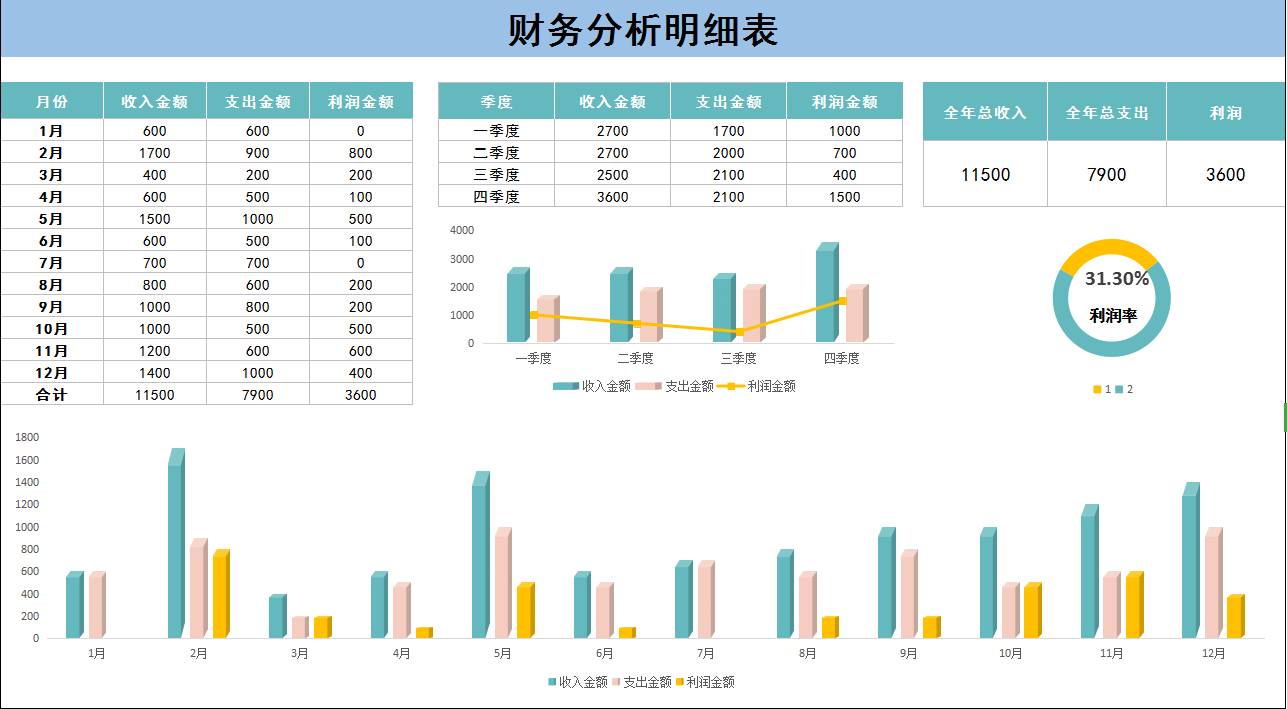Click the 利润金额 line marker in the quarterly chart legend

pyautogui.click(x=731, y=385)
